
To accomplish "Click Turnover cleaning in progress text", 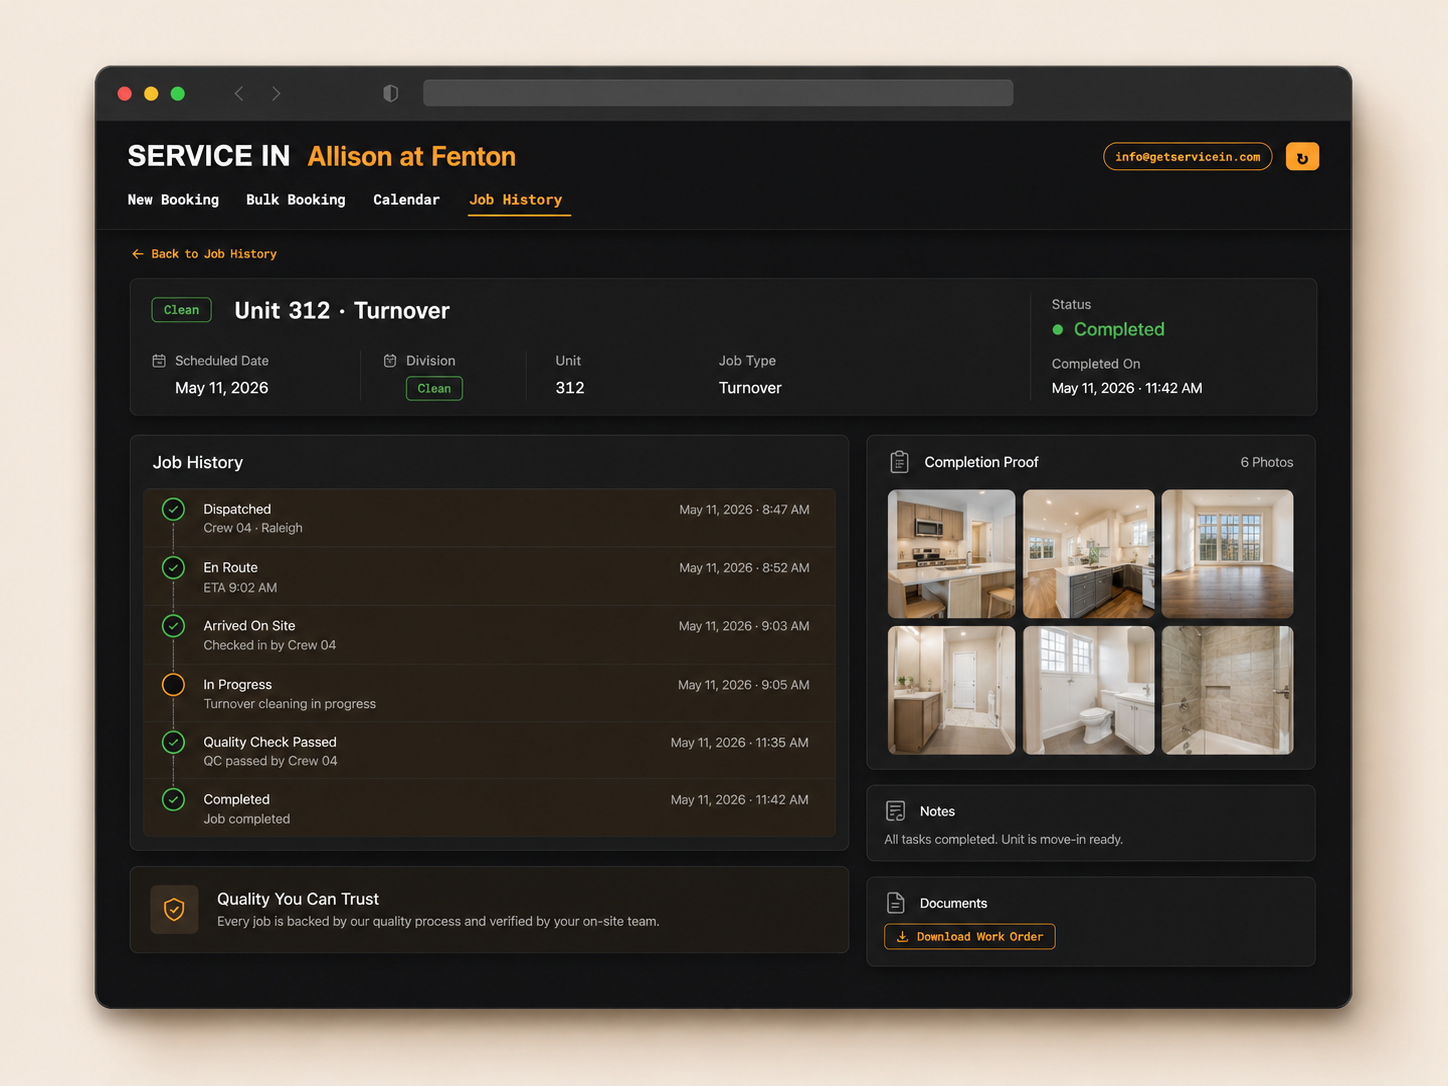I will click(290, 704).
